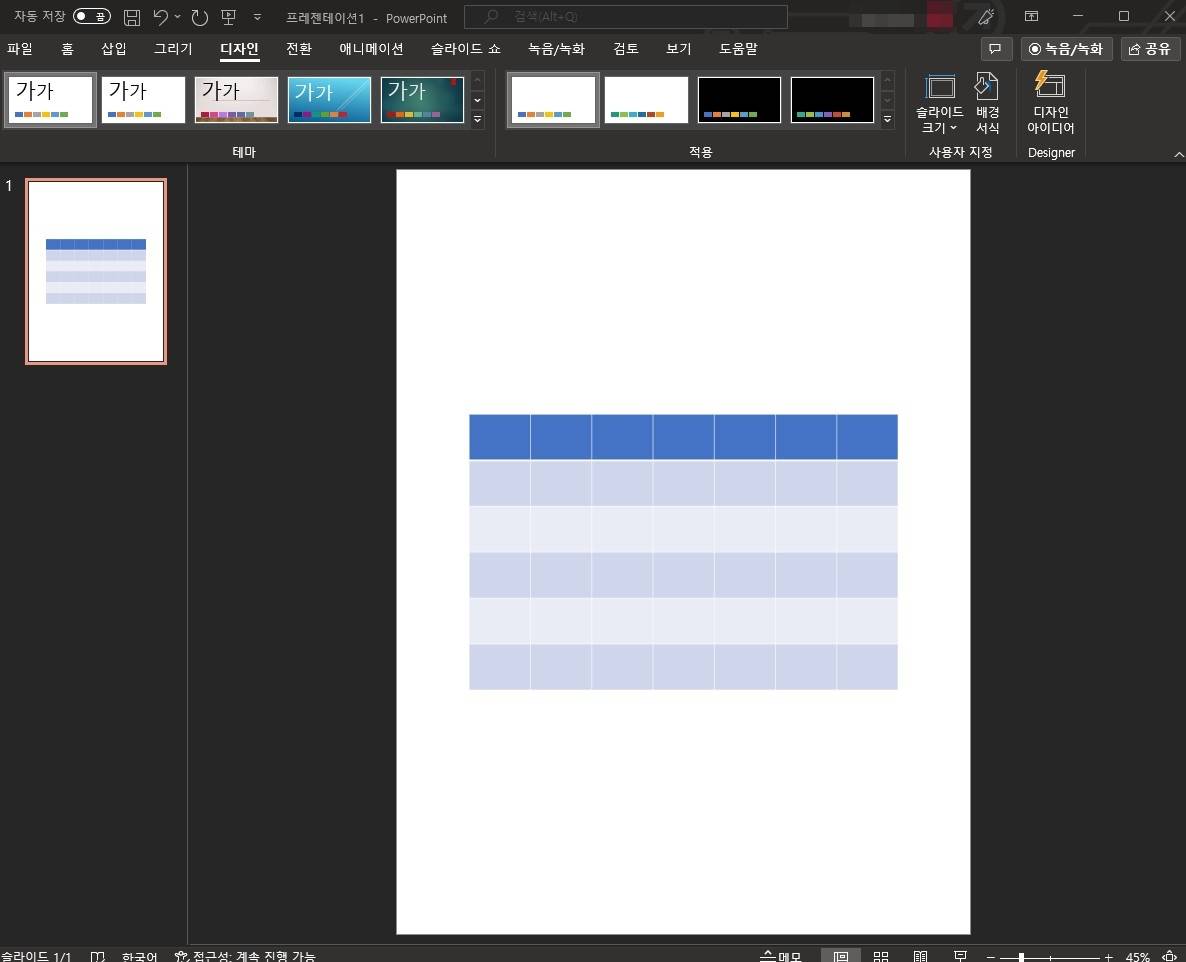Toggle the 메모 notes pane
This screenshot has width=1186, height=962.
[x=781, y=956]
